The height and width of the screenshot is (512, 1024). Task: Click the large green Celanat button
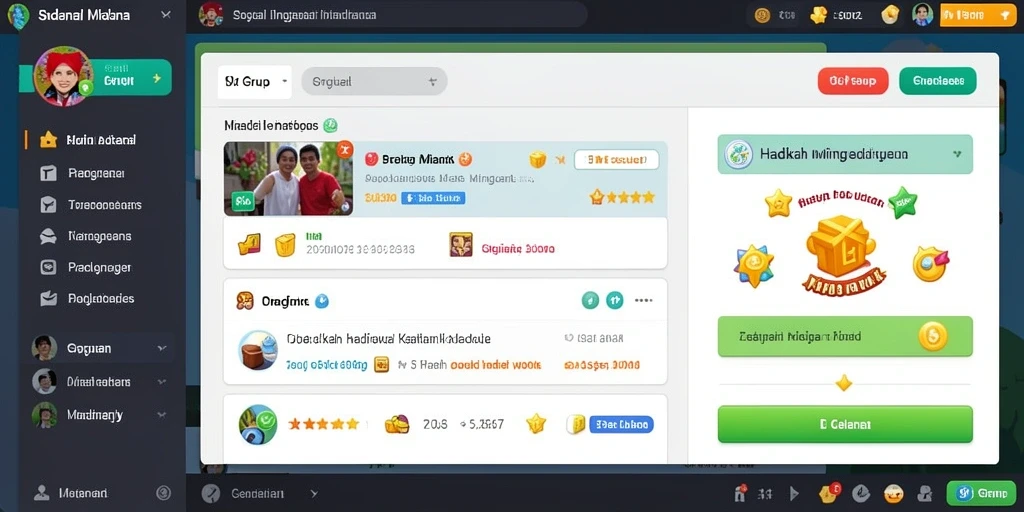[845, 424]
